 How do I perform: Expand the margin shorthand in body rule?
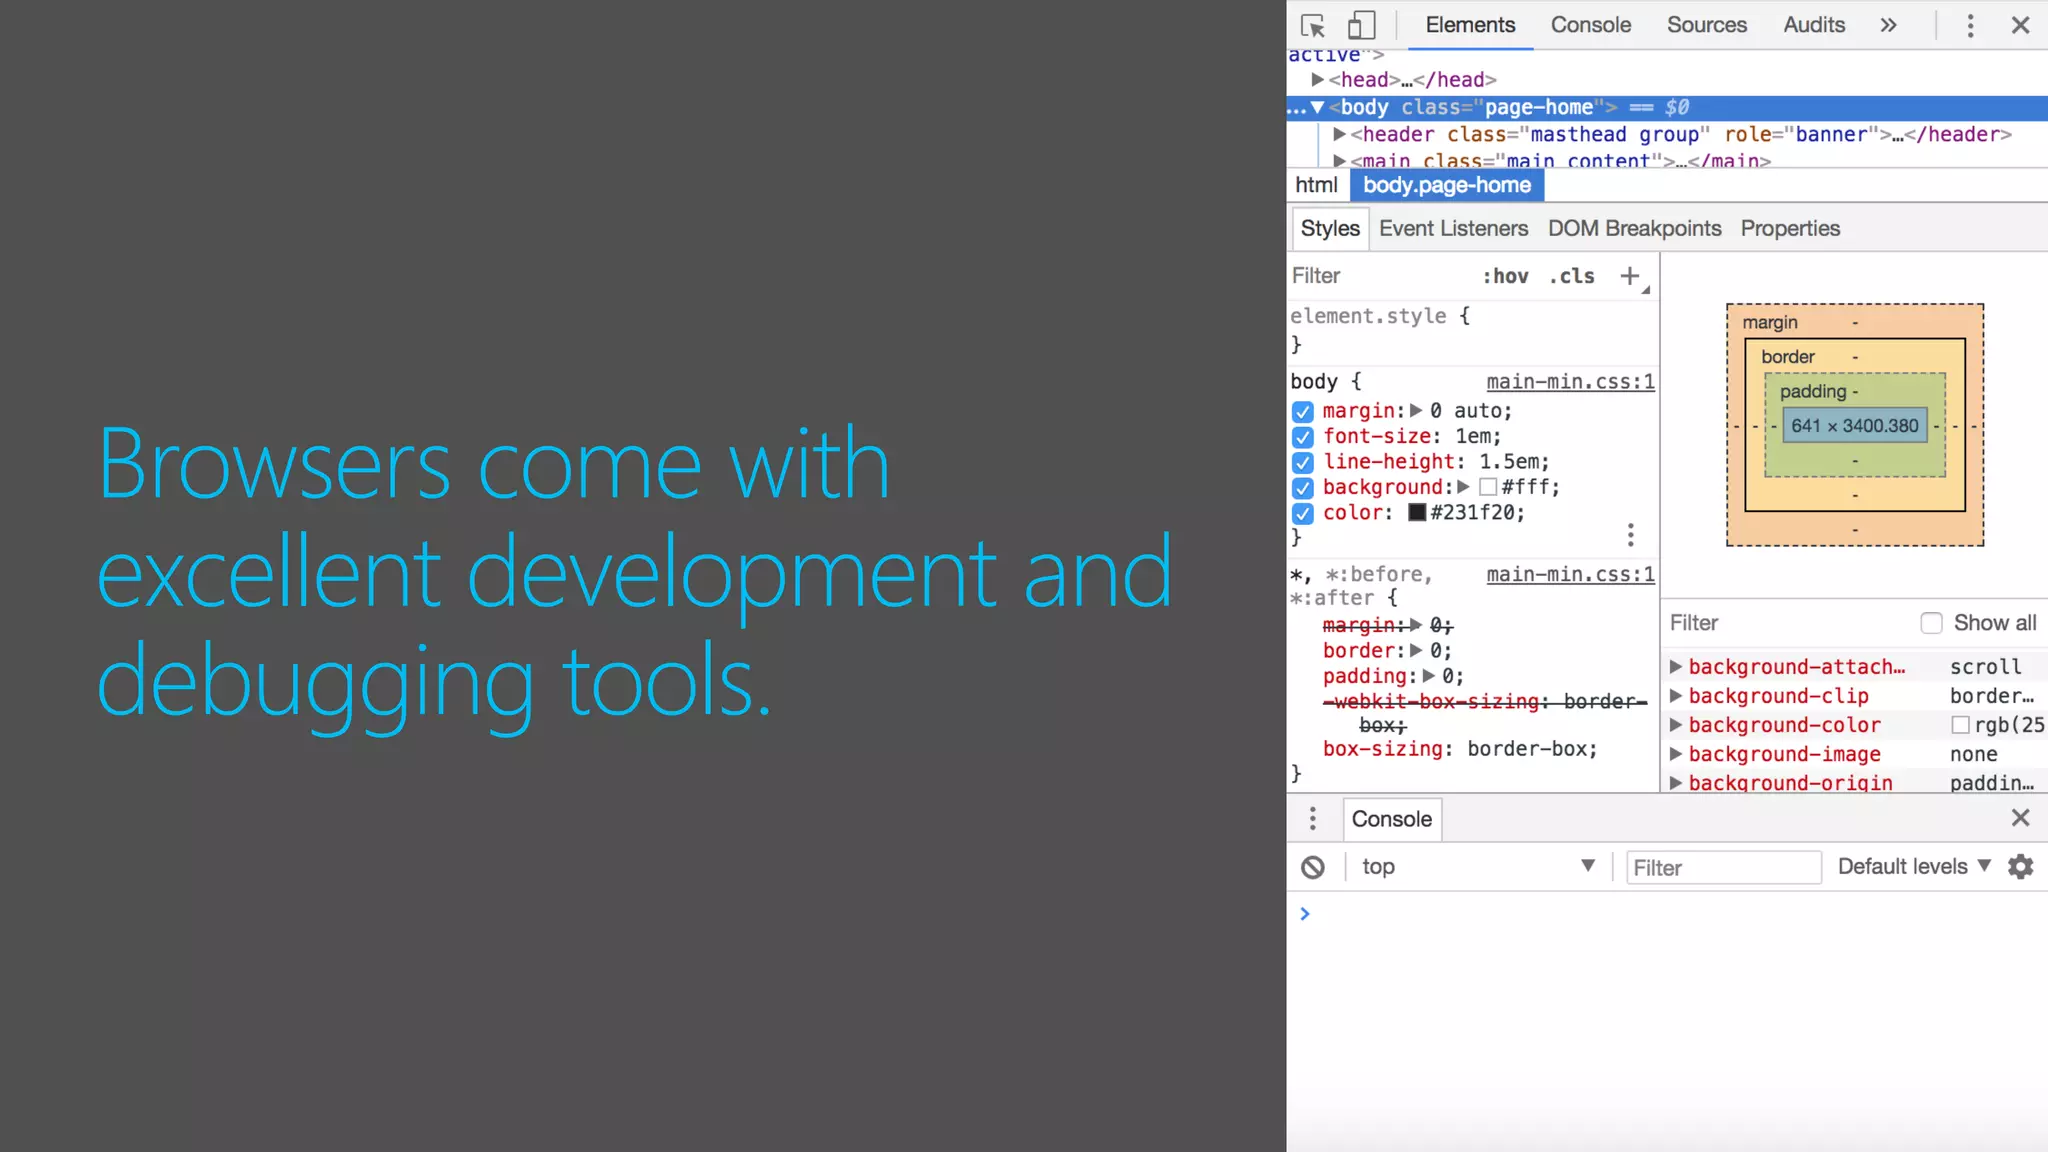tap(1416, 411)
